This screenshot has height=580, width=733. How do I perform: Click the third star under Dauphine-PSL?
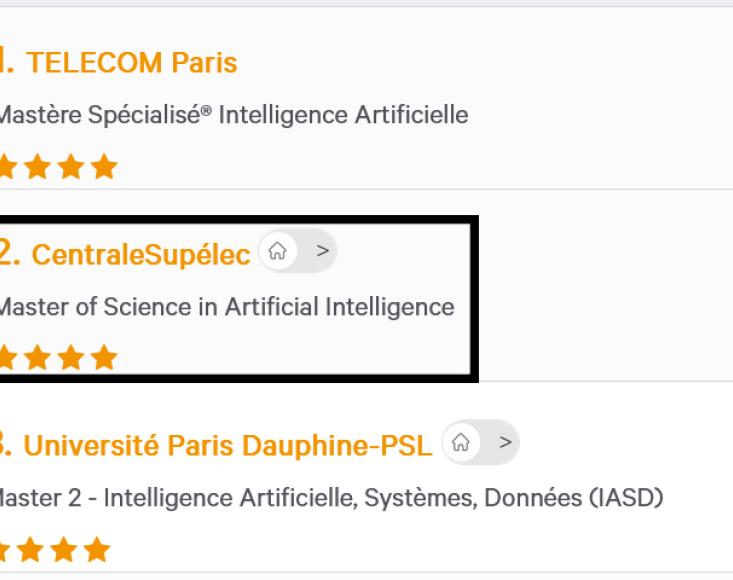[64, 549]
